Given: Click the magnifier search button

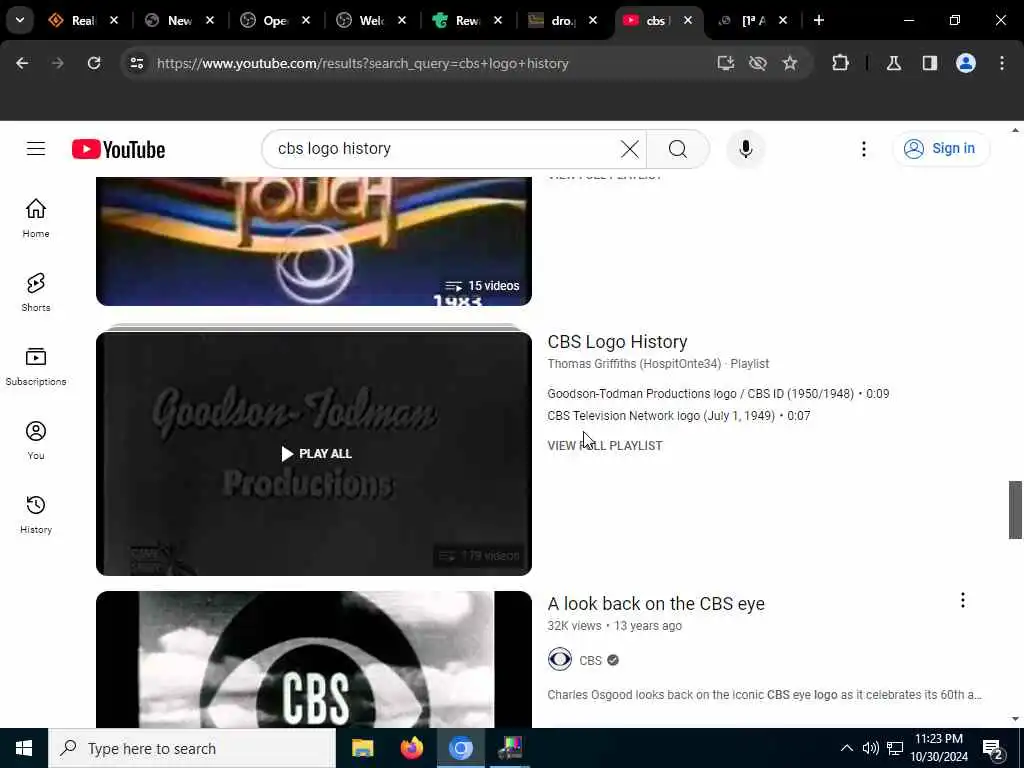Looking at the screenshot, I should click(678, 149).
